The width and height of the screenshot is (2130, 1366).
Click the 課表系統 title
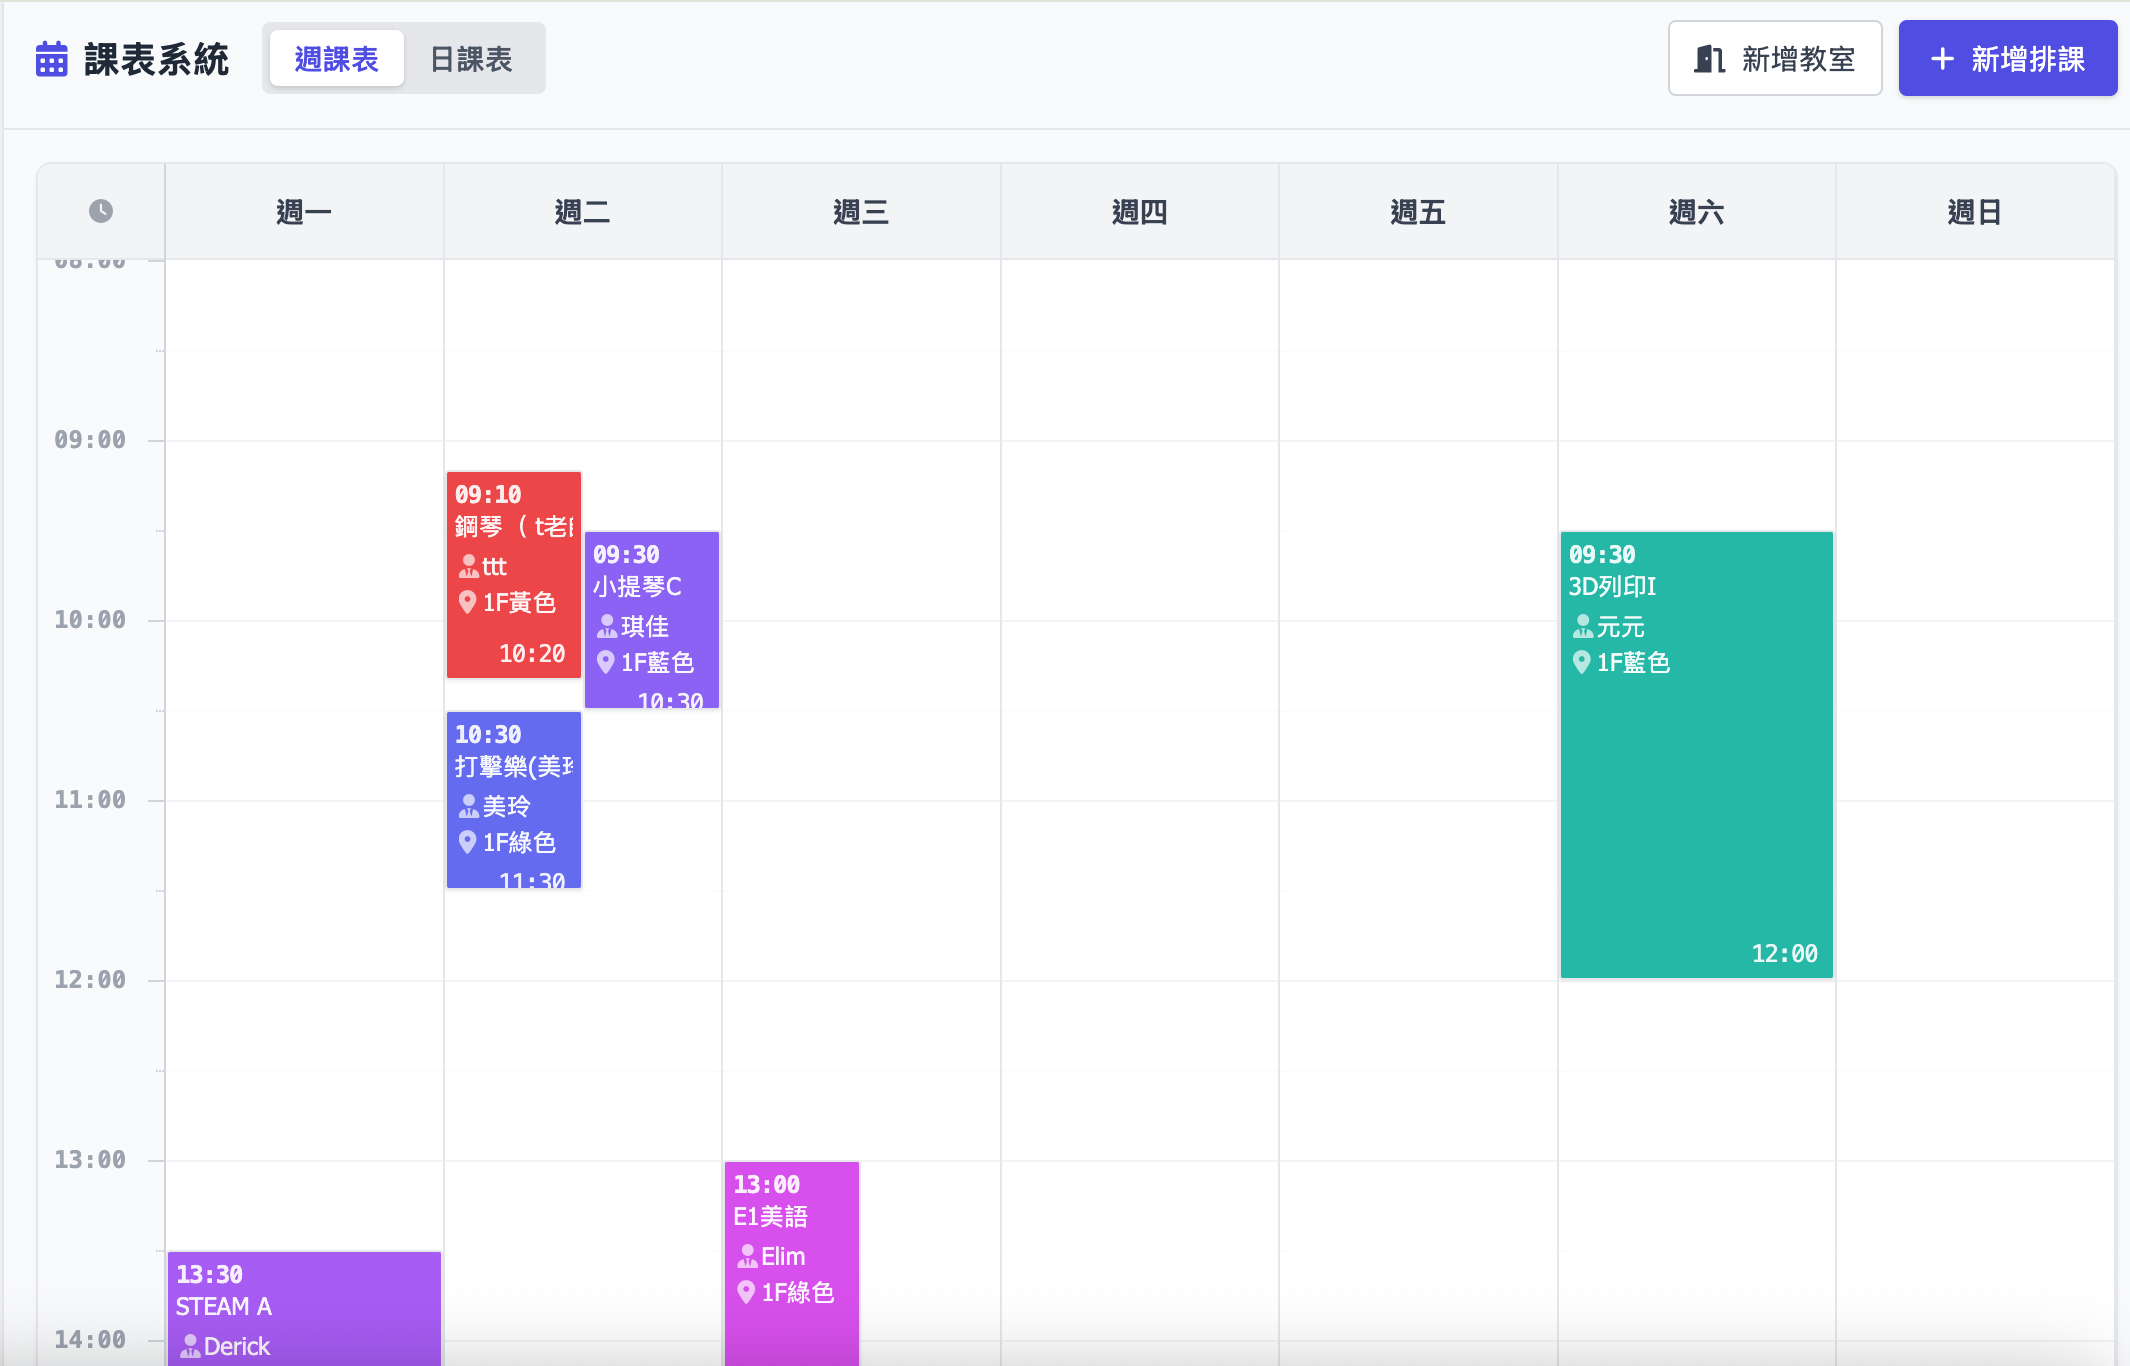tap(157, 59)
